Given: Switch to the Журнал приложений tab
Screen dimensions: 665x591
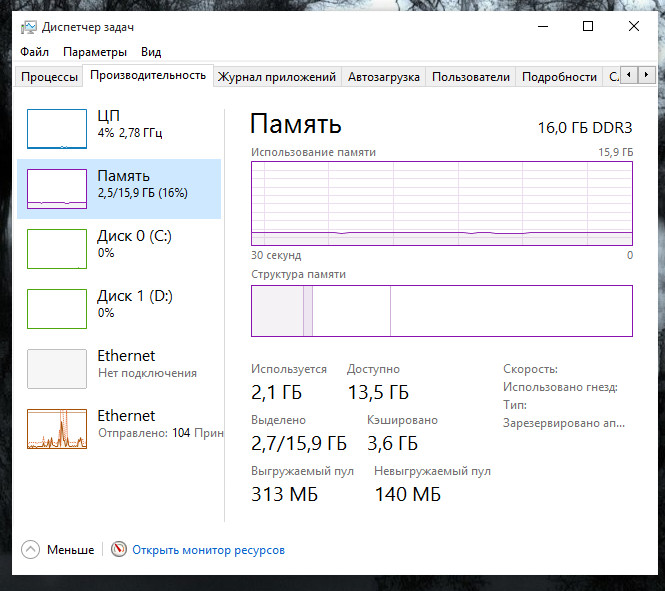Looking at the screenshot, I should pos(276,77).
